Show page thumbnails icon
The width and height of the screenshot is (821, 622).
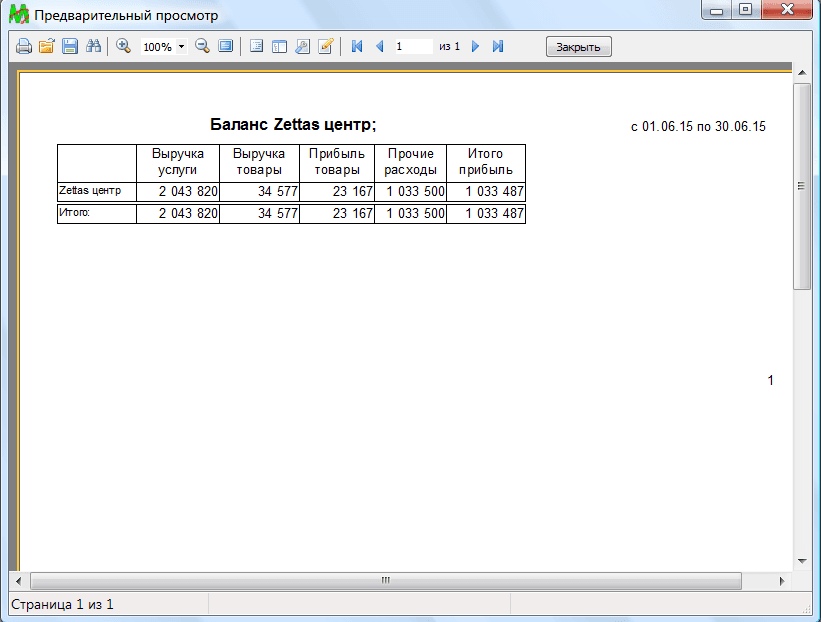pos(280,46)
